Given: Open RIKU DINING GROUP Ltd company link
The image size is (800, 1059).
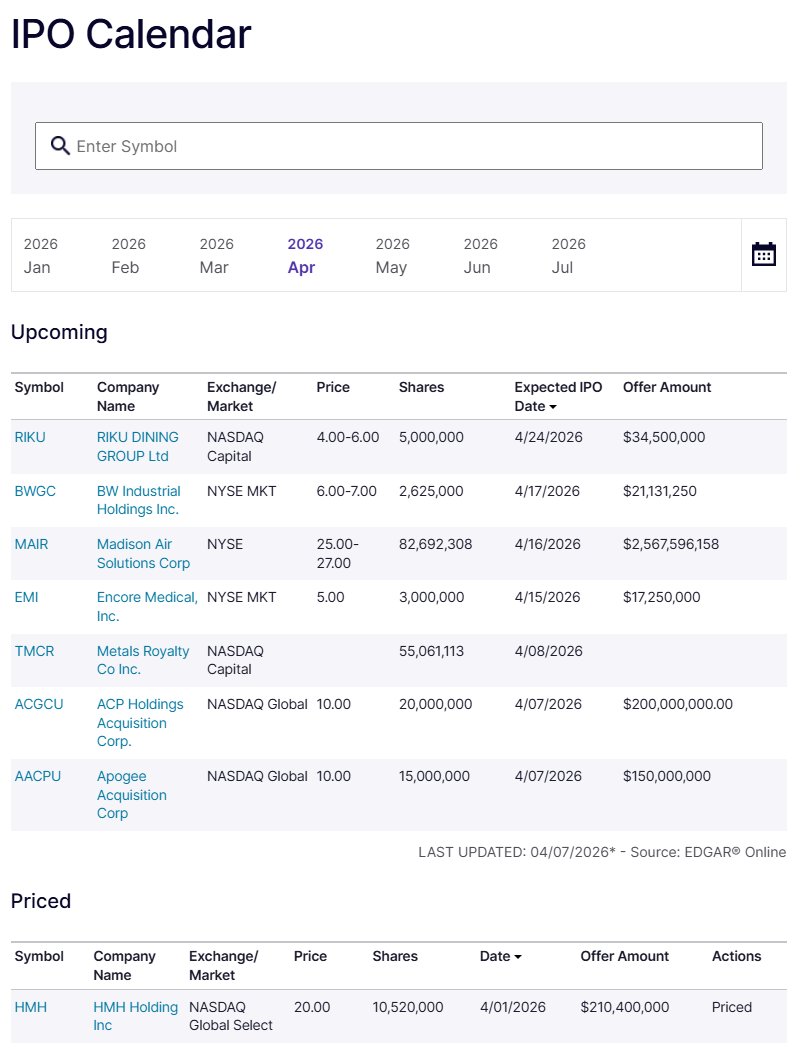Looking at the screenshot, I should pos(138,446).
